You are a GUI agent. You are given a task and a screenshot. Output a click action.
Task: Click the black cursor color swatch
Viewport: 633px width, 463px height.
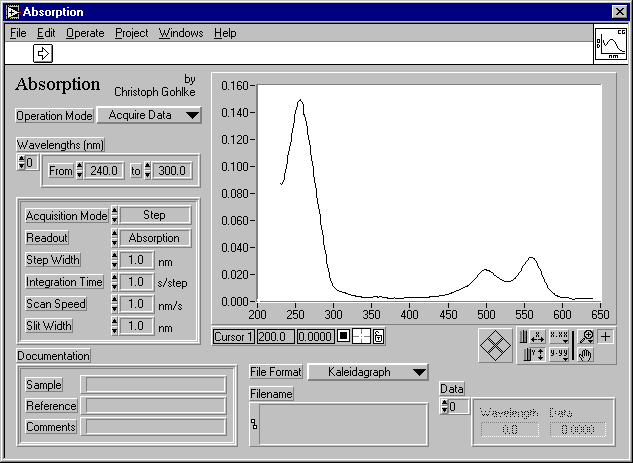pyautogui.click(x=343, y=337)
